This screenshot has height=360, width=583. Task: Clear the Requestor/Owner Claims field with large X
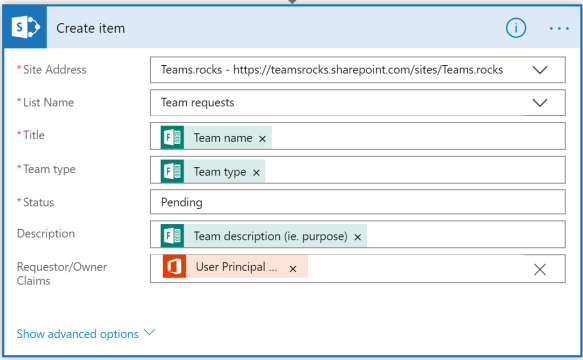540,269
